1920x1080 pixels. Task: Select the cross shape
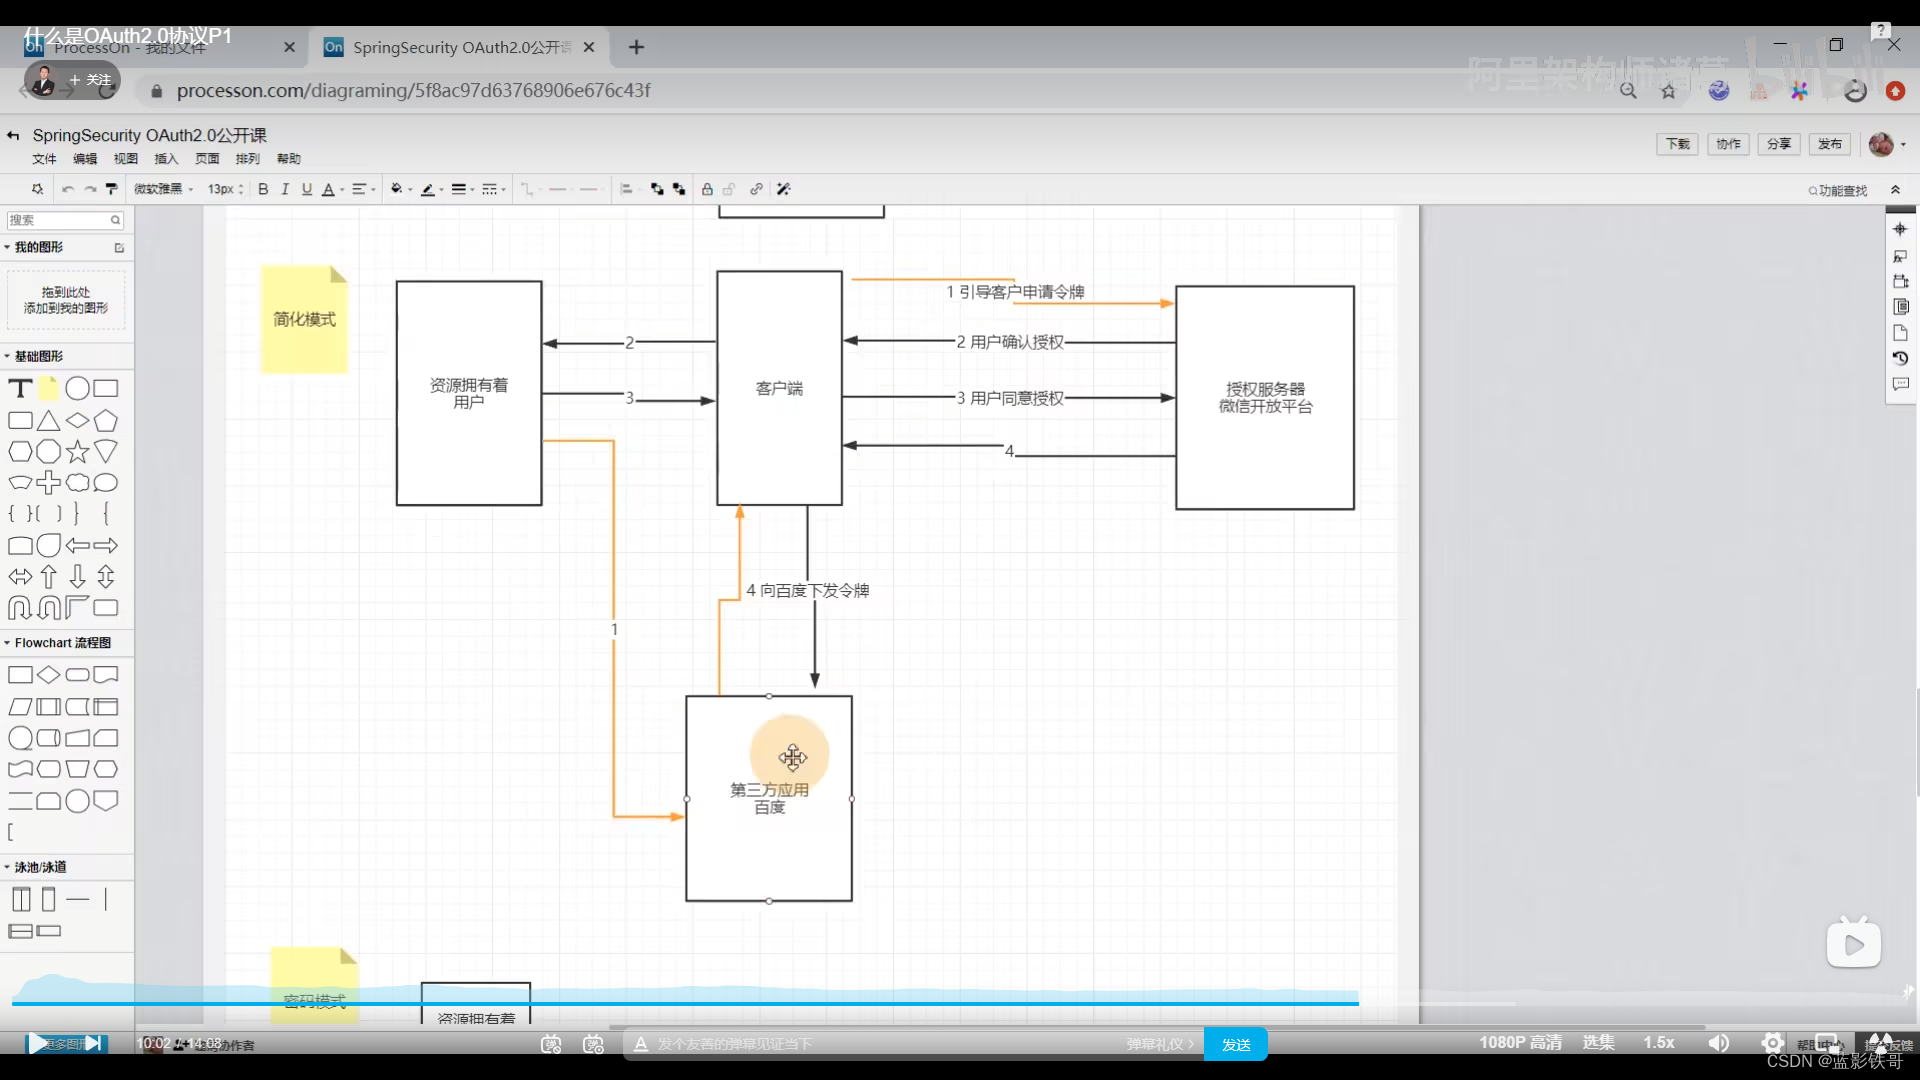click(x=48, y=483)
